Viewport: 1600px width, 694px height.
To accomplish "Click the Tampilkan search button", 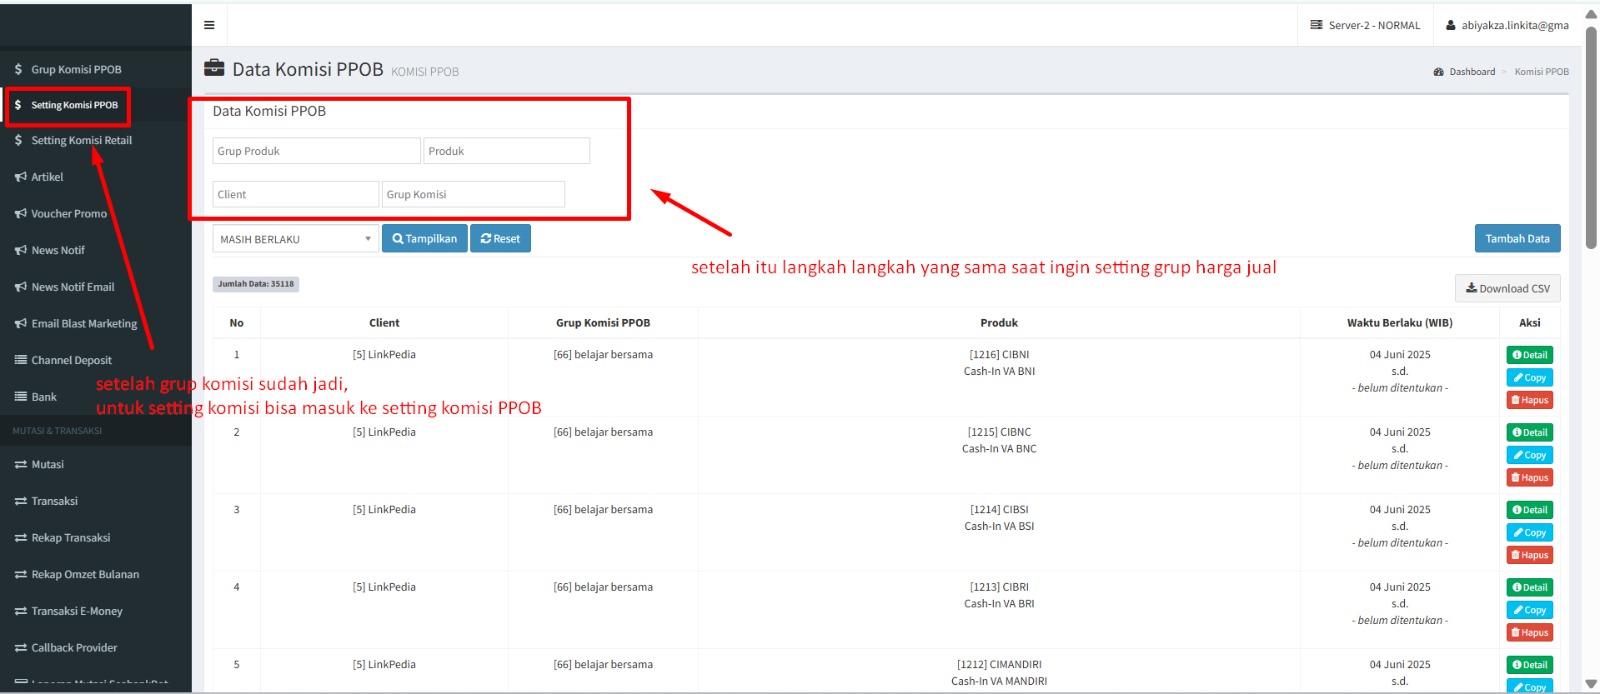I will coord(424,239).
